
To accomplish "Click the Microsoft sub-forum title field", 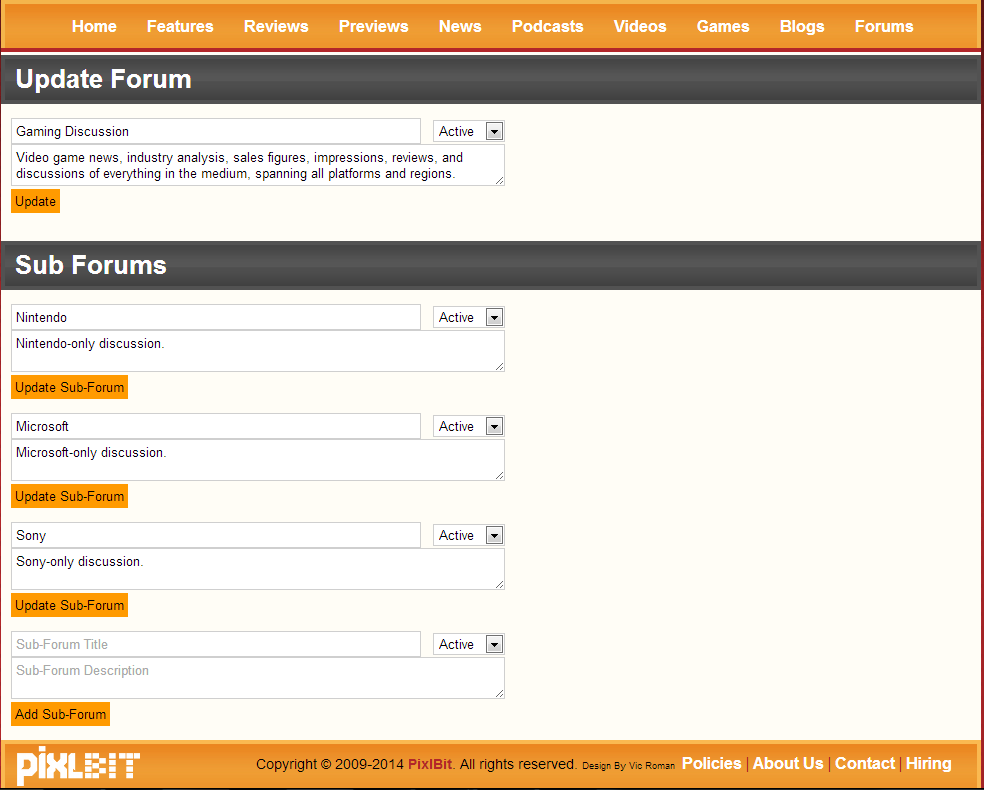I will 216,426.
